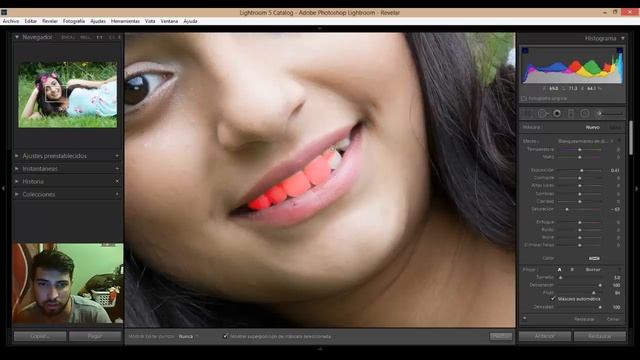The width and height of the screenshot is (640, 360).
Task: Select the Crop Overlay tool
Action: point(528,113)
